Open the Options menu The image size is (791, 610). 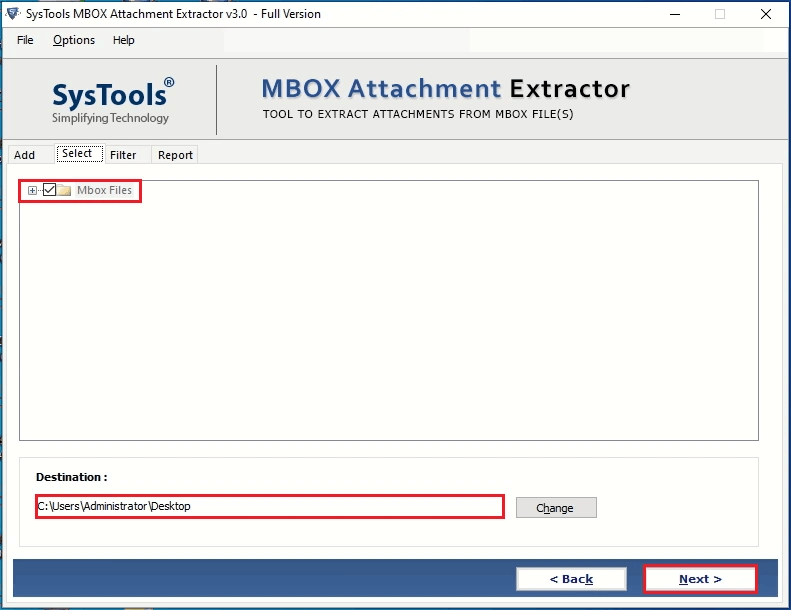pyautogui.click(x=74, y=40)
